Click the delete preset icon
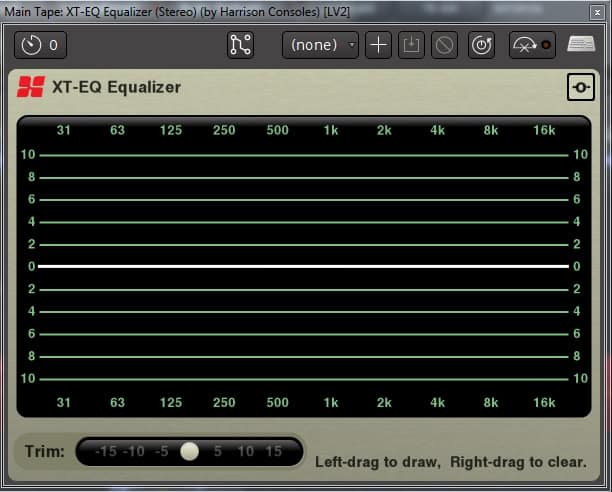 tap(445, 45)
